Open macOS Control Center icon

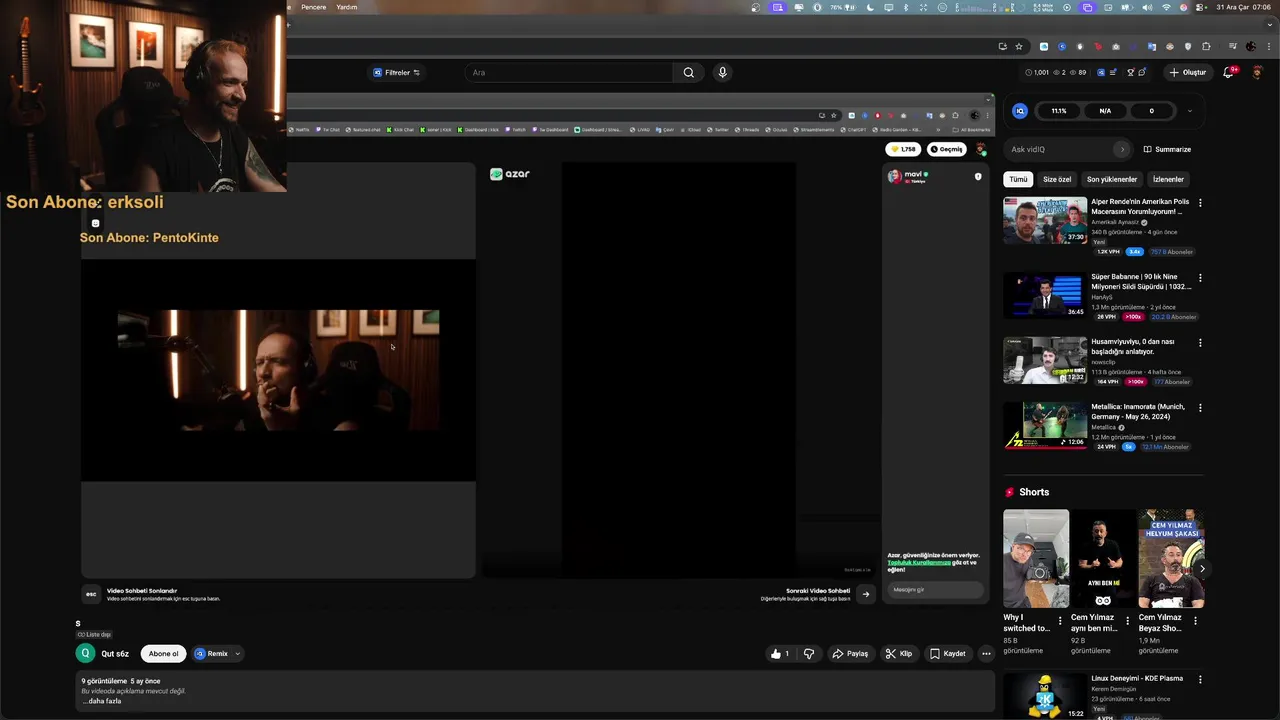1201,7
